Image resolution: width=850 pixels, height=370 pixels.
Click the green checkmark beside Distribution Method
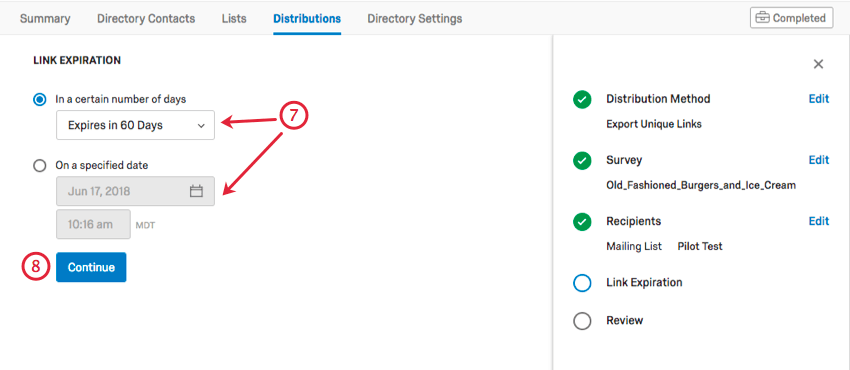[x=582, y=100]
